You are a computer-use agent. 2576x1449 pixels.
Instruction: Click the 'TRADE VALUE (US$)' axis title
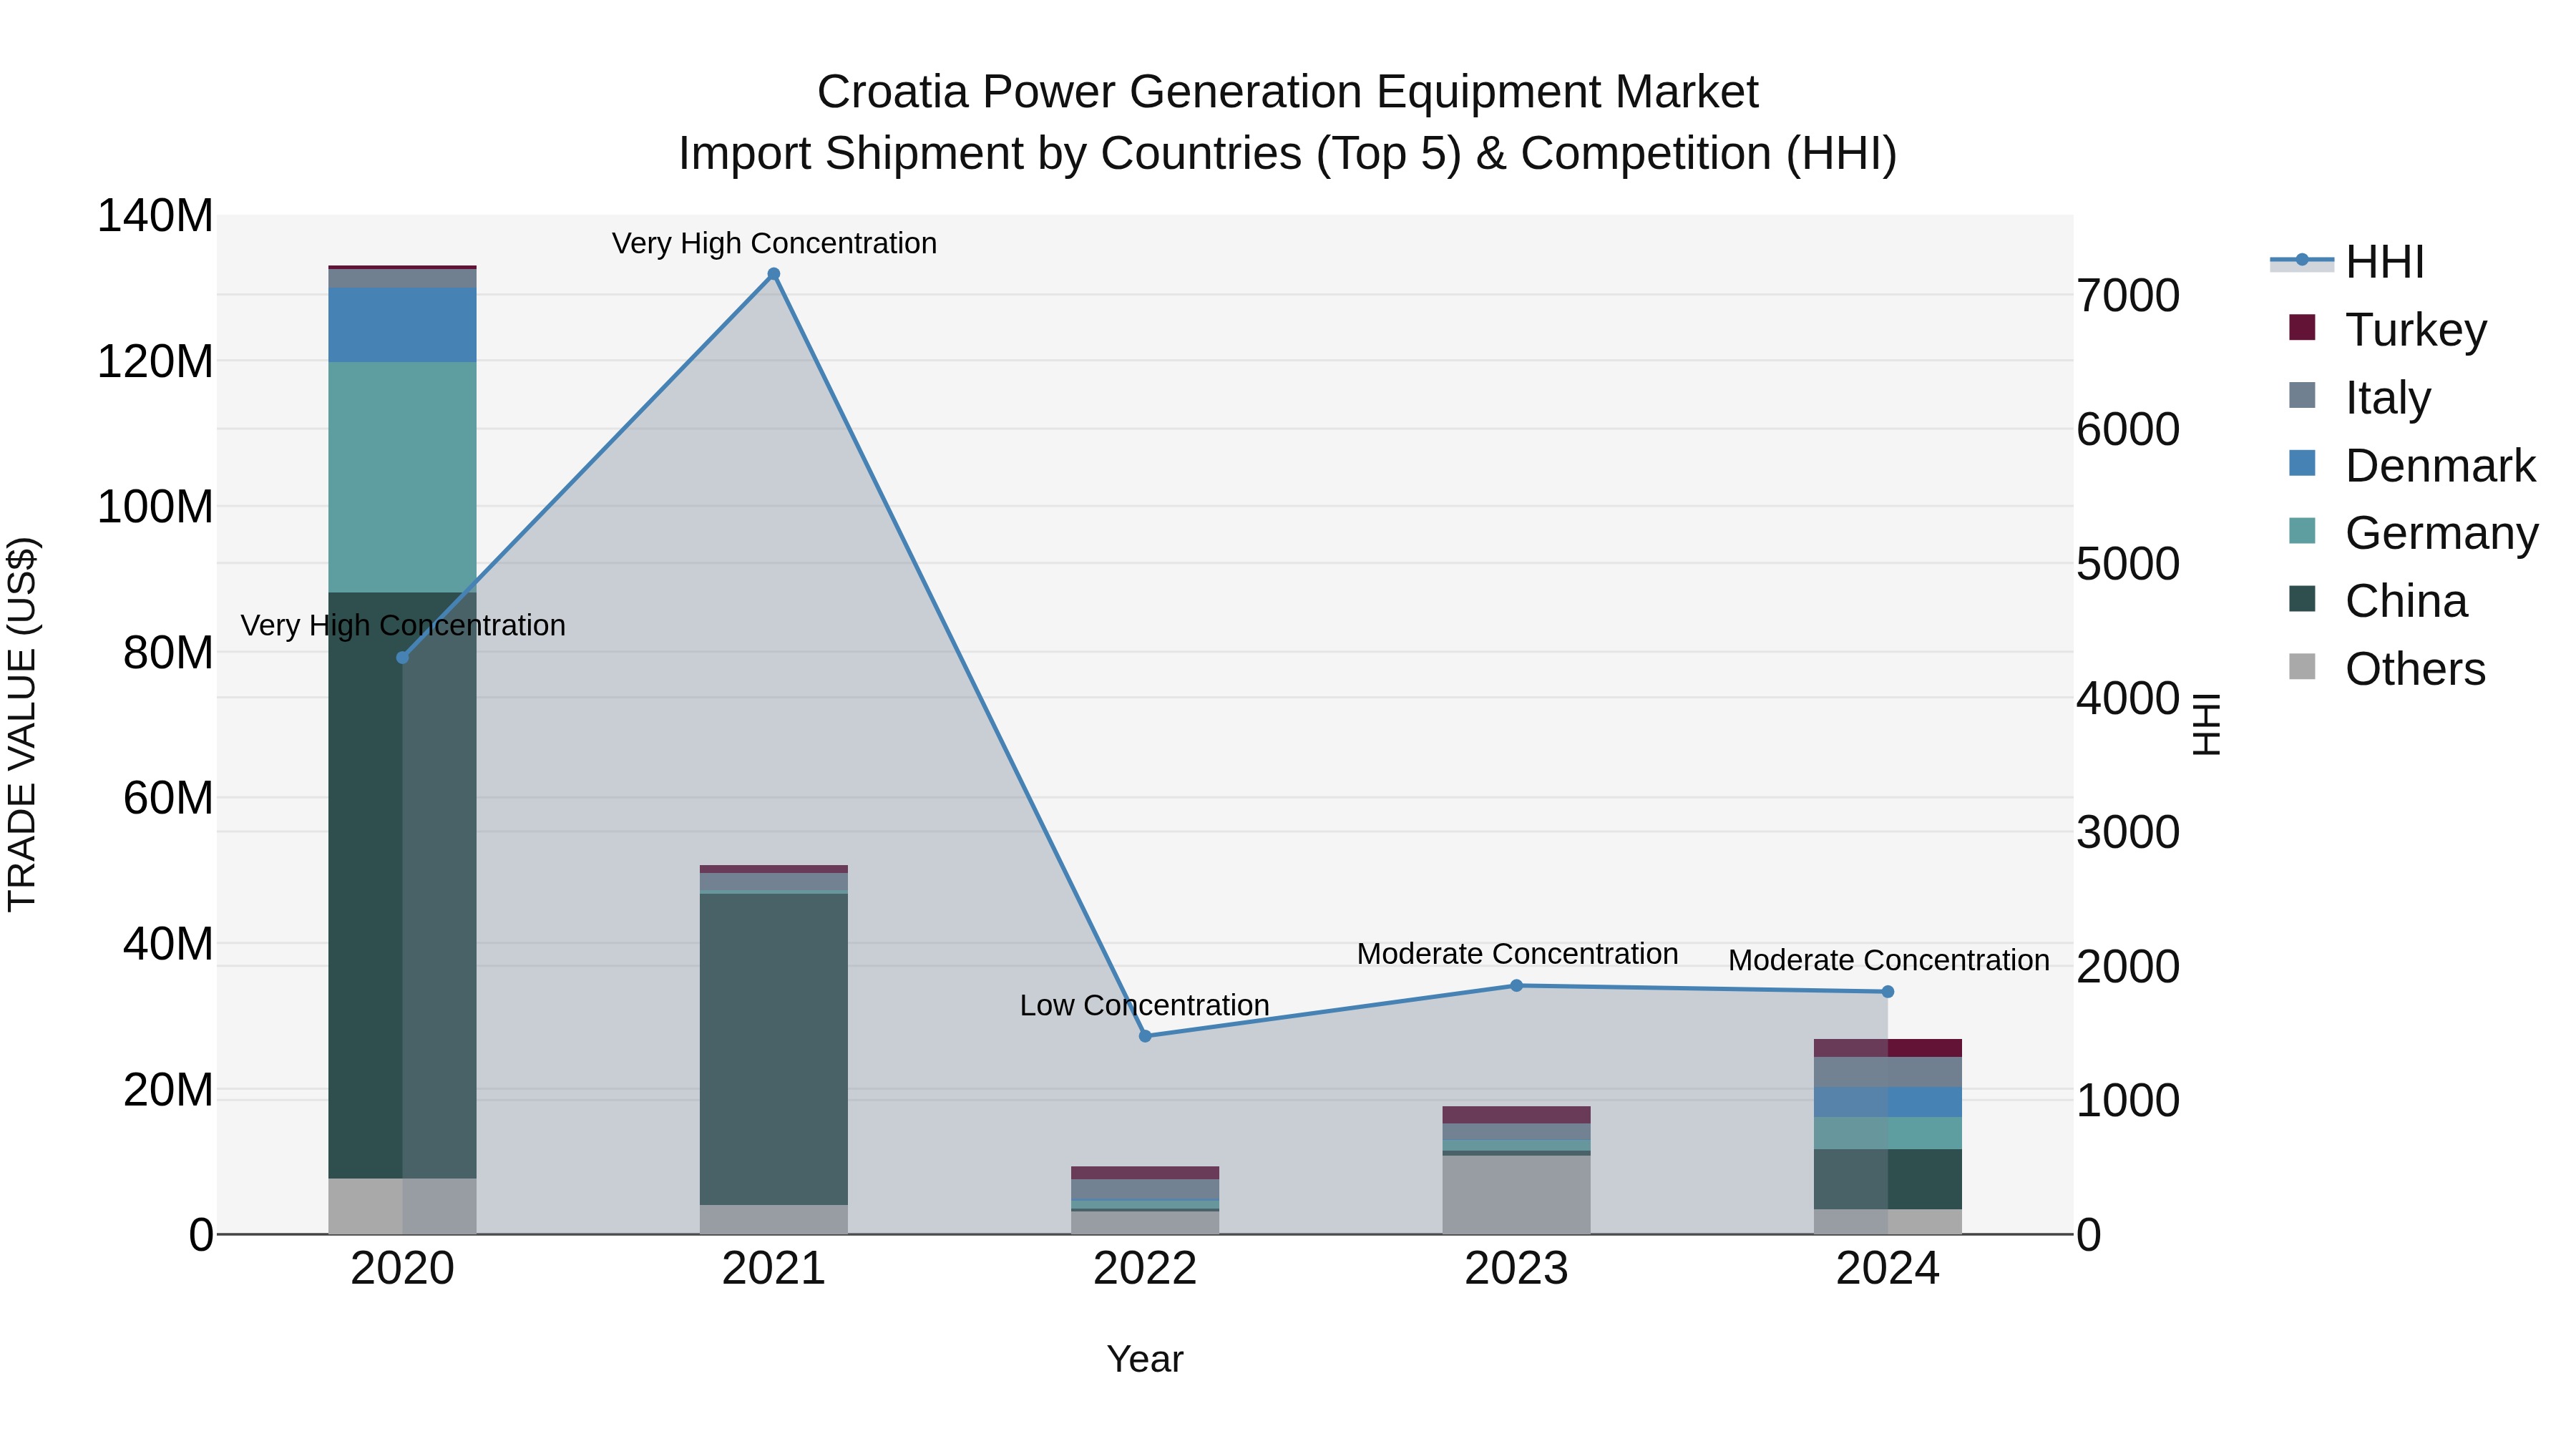click(x=22, y=724)
